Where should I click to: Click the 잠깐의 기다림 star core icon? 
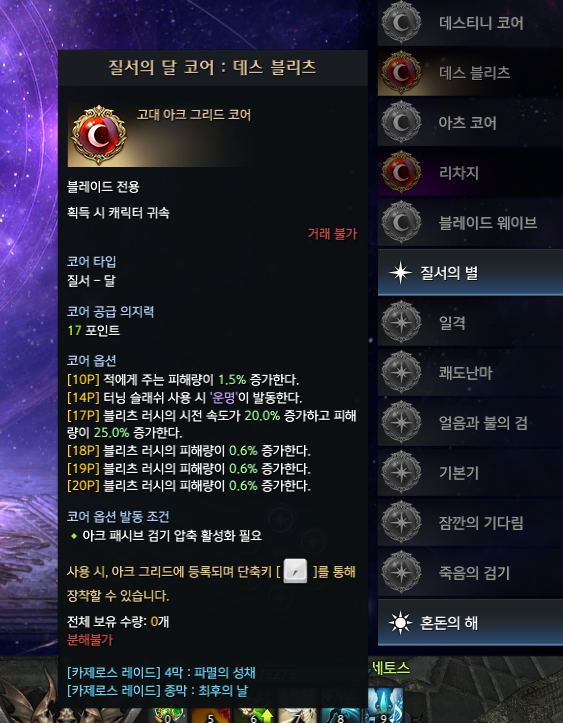point(401,522)
